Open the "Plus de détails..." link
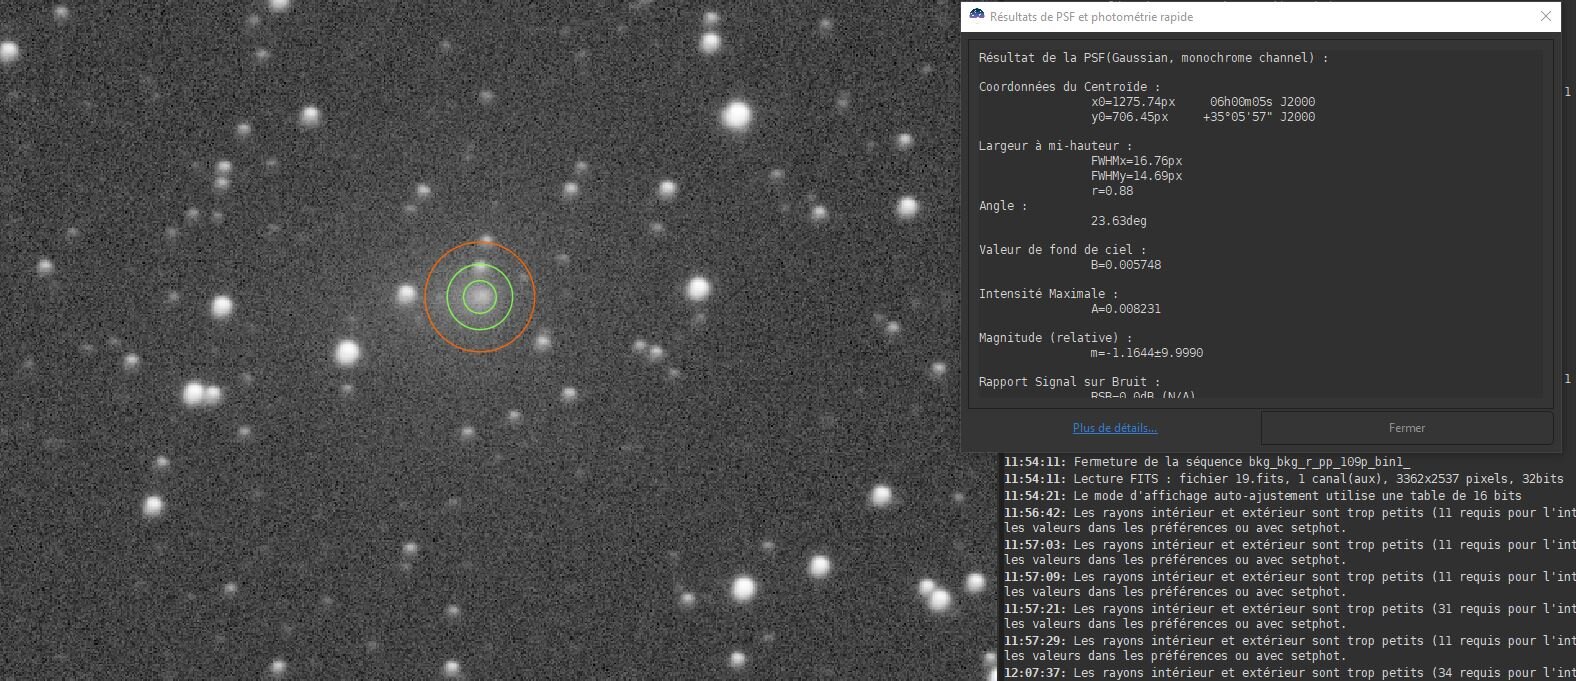This screenshot has height=681, width=1576. (1115, 428)
